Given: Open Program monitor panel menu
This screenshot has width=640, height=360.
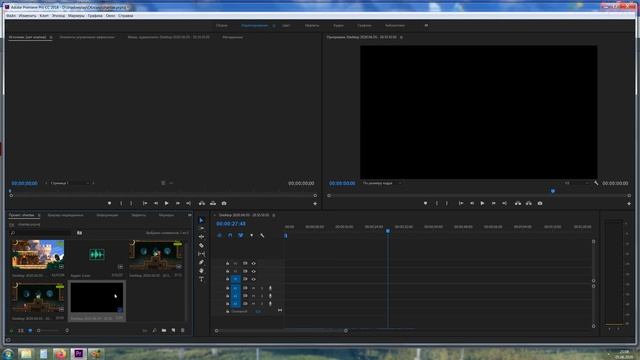Looking at the screenshot, I should tap(401, 37).
